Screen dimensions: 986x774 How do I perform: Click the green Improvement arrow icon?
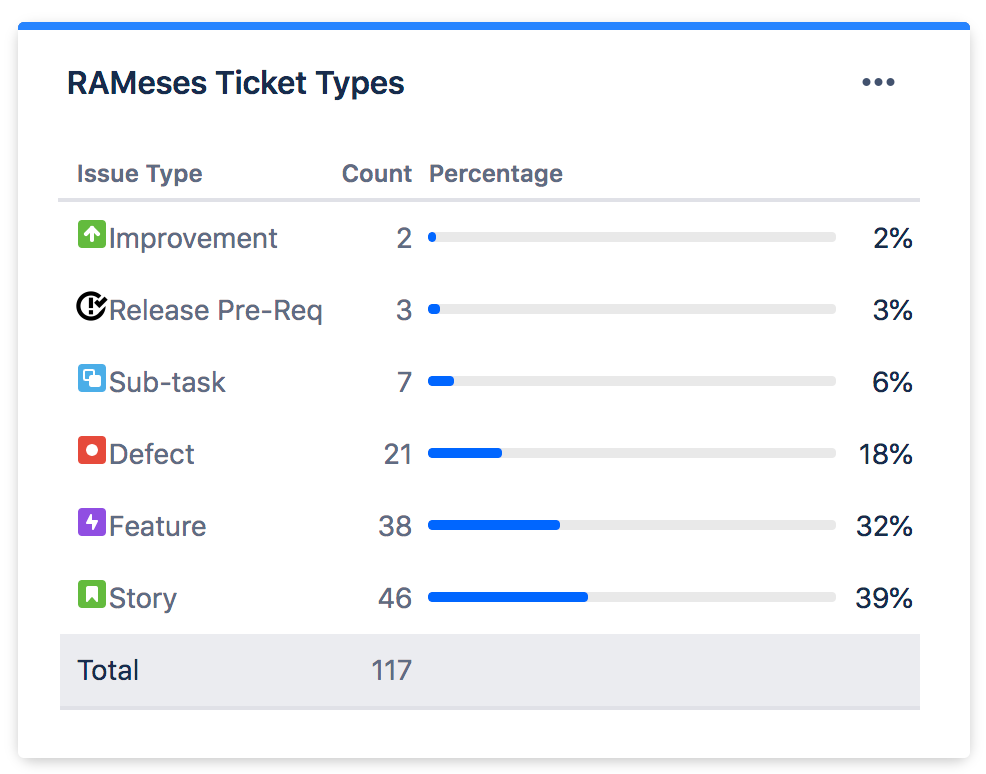point(92,235)
